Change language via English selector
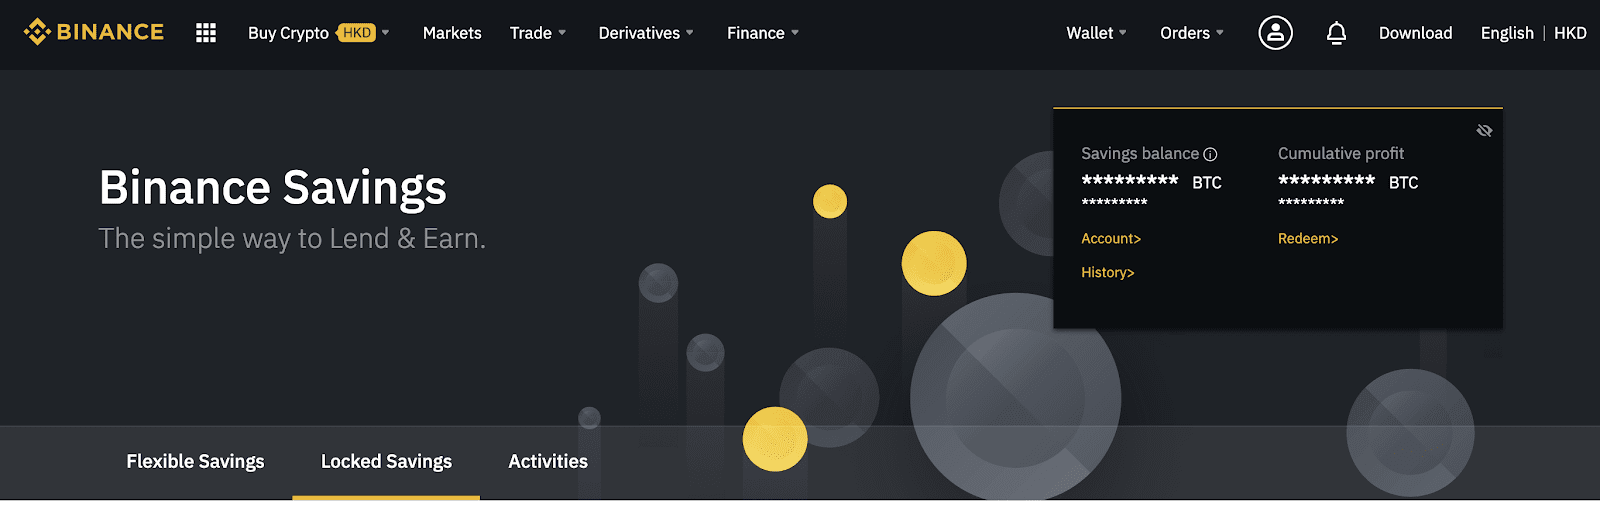Screen dimensions: 1600x511 coord(1507,33)
